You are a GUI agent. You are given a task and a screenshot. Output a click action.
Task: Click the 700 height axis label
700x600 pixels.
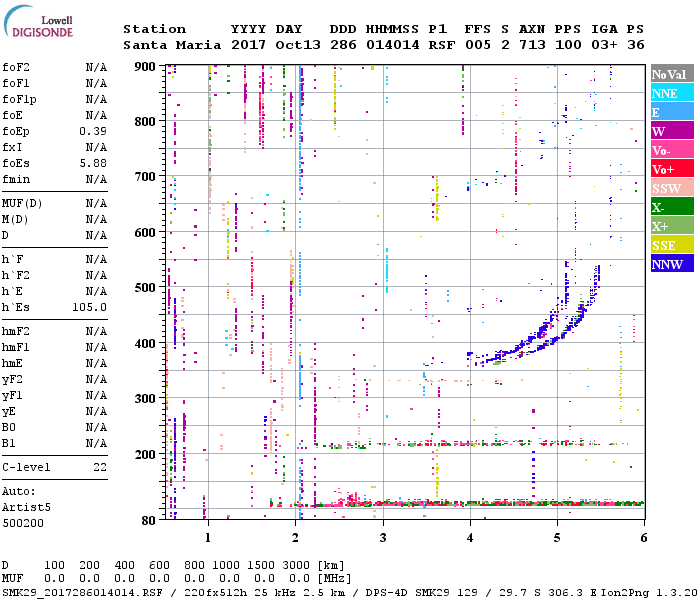(145, 177)
